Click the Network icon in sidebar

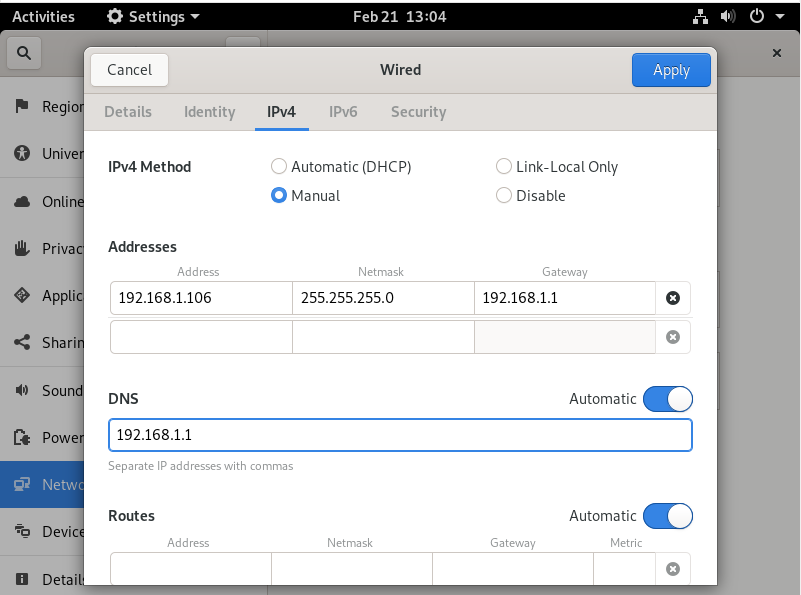(x=22, y=484)
